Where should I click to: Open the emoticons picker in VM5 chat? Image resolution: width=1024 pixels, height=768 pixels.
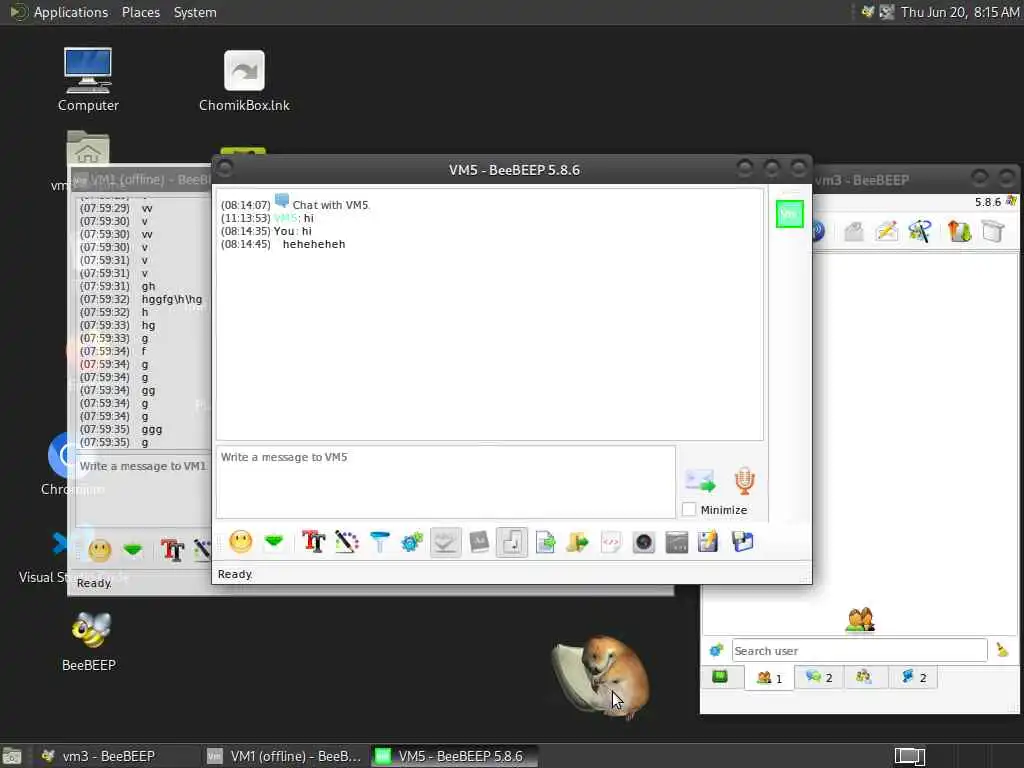(240, 542)
